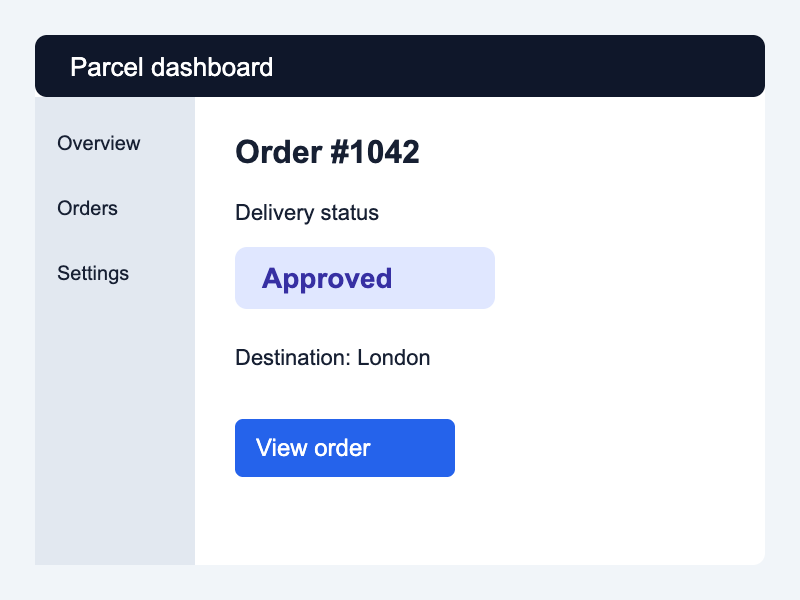Click the Order #1042 heading
800x600 pixels.
click(x=327, y=152)
